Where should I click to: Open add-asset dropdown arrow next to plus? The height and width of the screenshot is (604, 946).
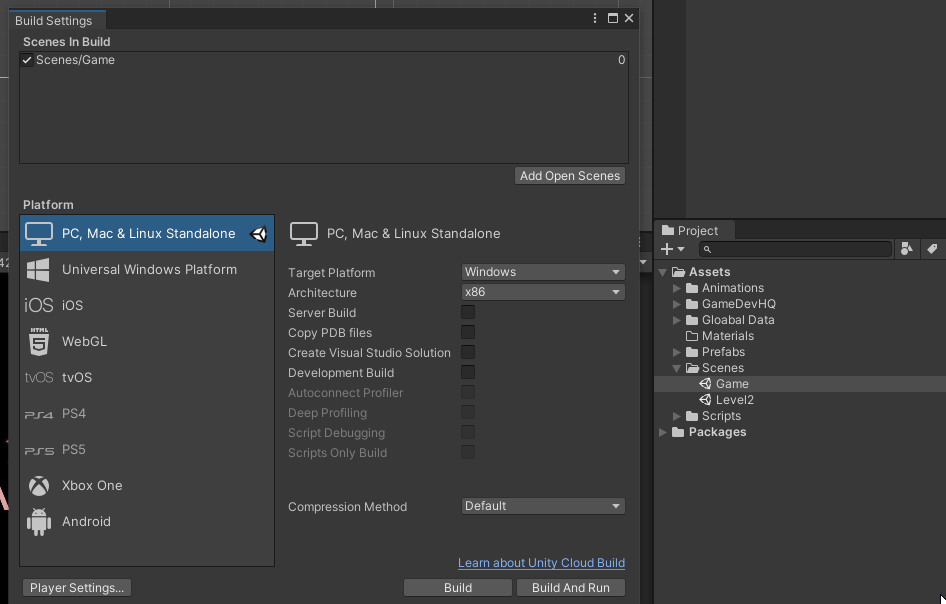681,249
